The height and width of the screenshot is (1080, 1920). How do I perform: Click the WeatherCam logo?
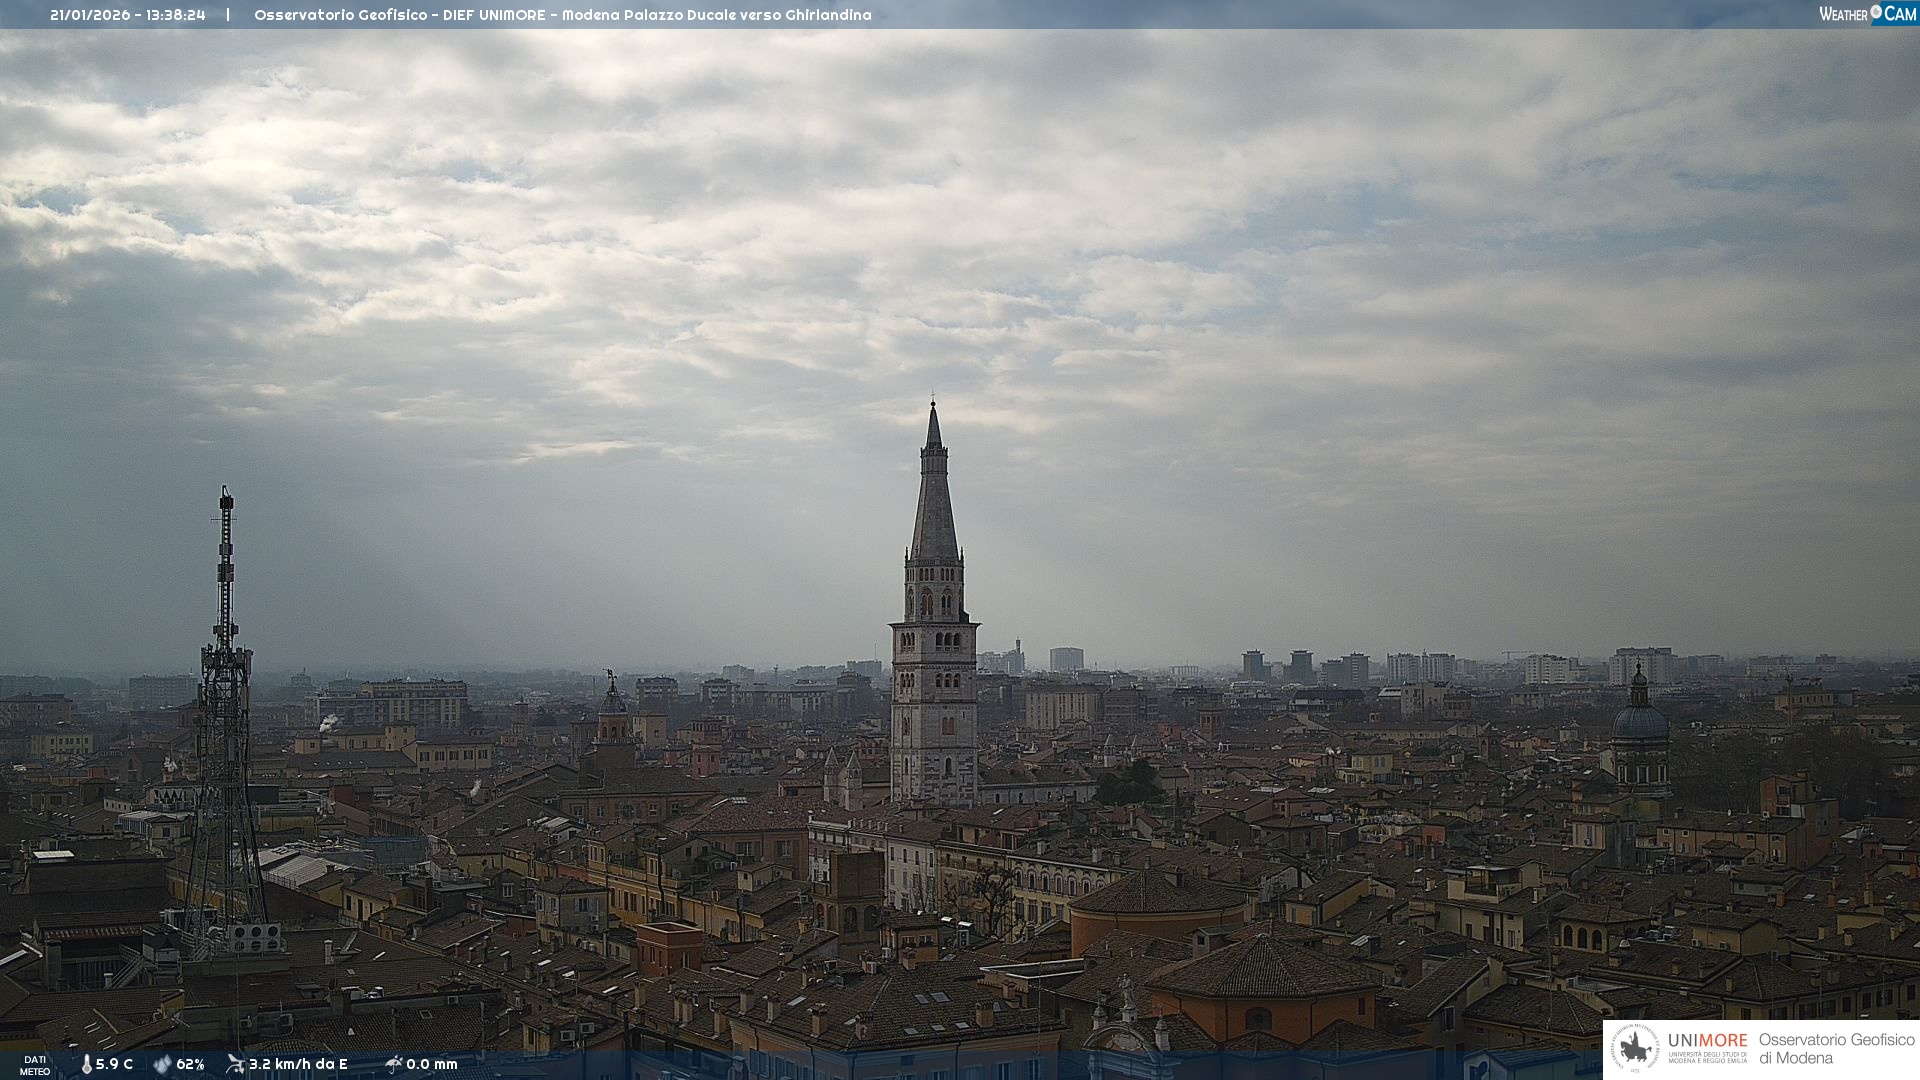pos(1867,14)
